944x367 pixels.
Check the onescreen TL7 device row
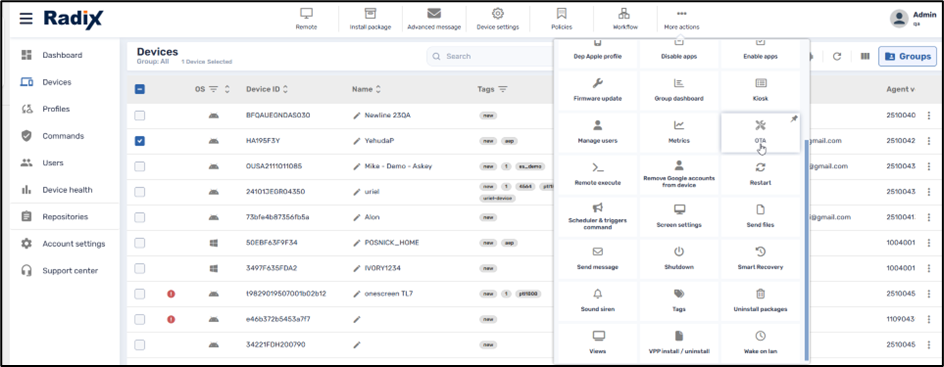(x=139, y=294)
